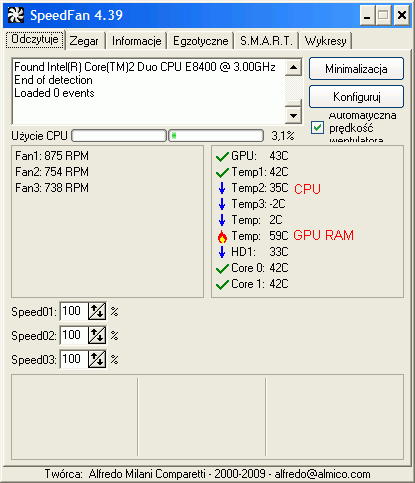This screenshot has height=483, width=415.
Task: Click the blue down arrow beside Temp: 2C
Action: click(222, 220)
